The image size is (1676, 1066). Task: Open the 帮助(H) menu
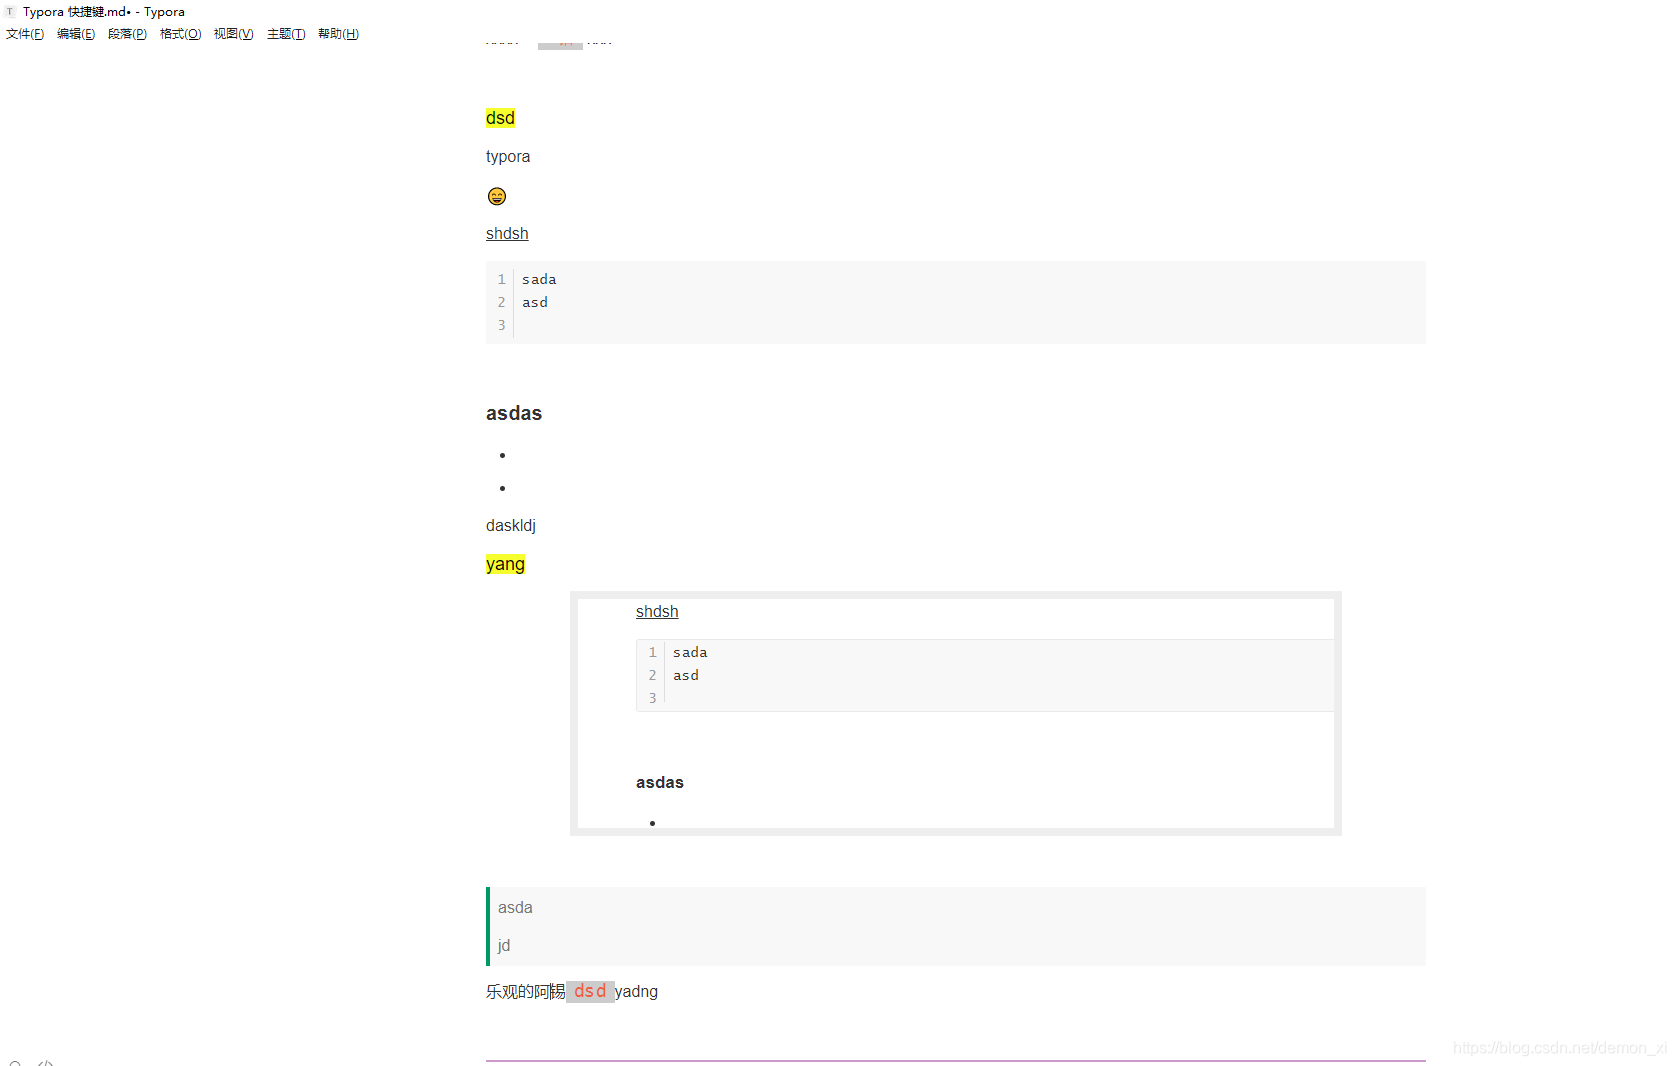pyautogui.click(x=338, y=34)
